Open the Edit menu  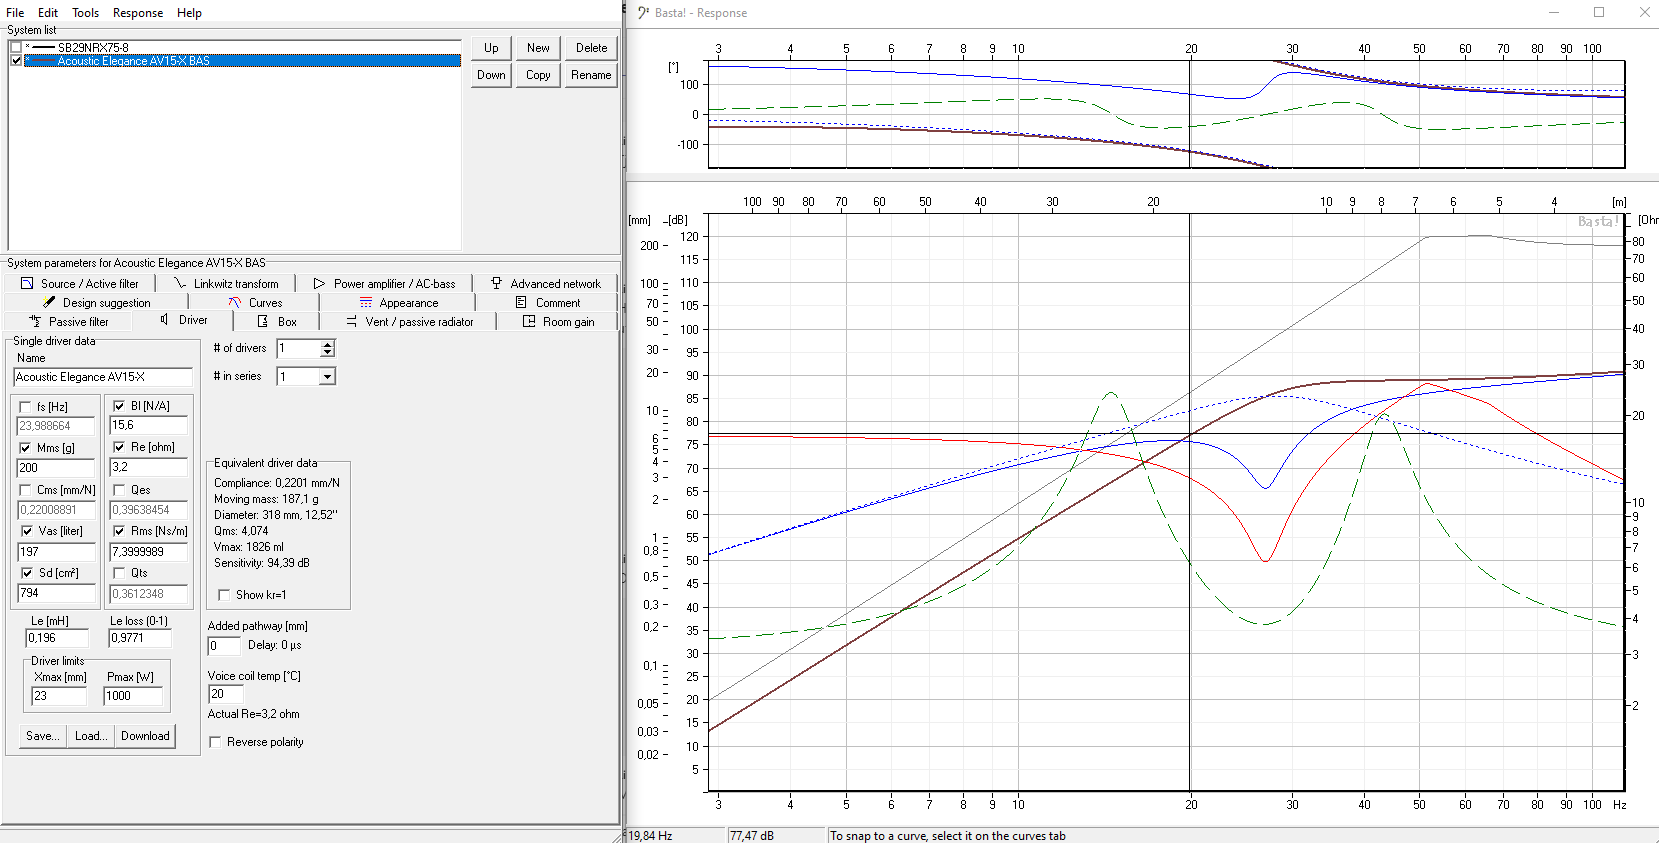48,13
